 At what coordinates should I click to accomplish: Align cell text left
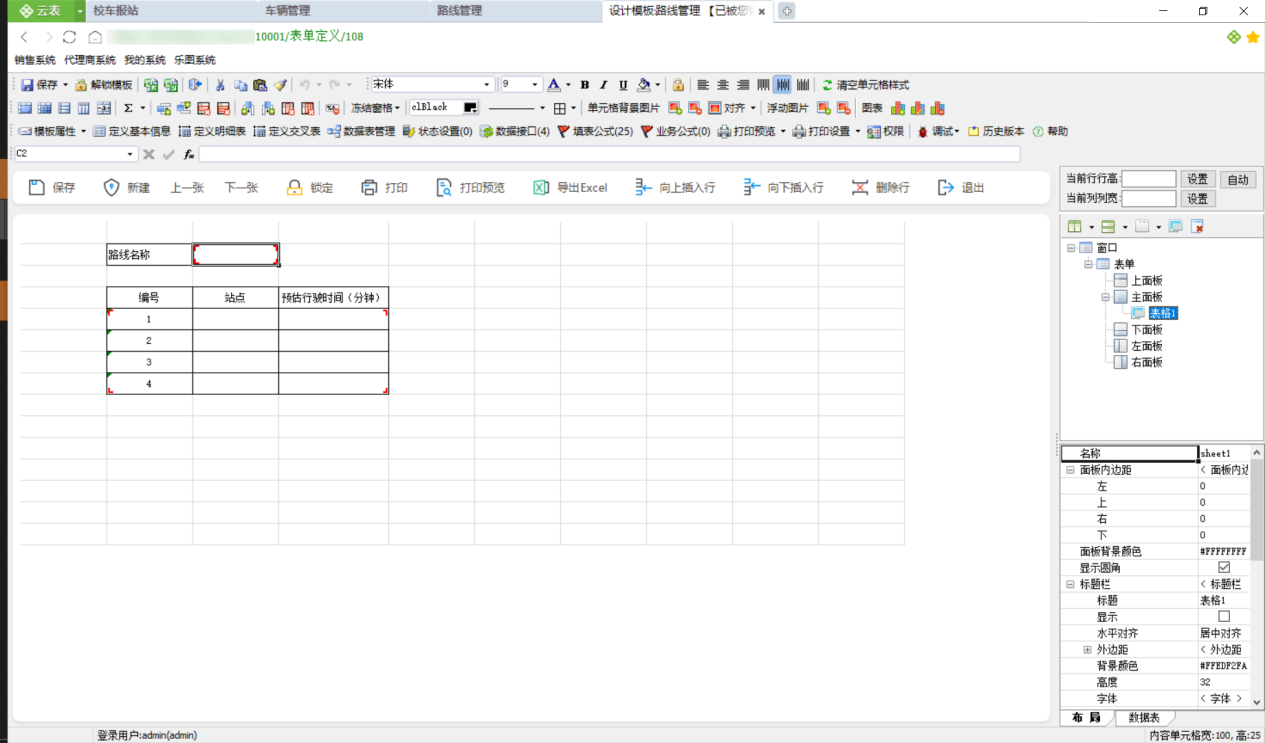click(x=703, y=85)
